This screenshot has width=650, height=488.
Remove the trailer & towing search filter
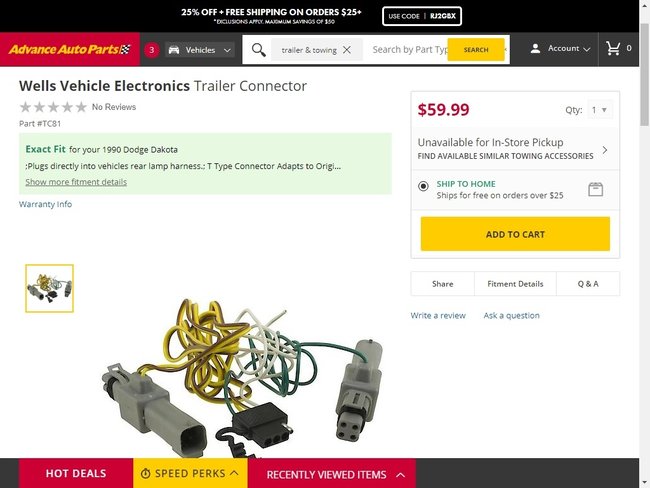pos(347,49)
